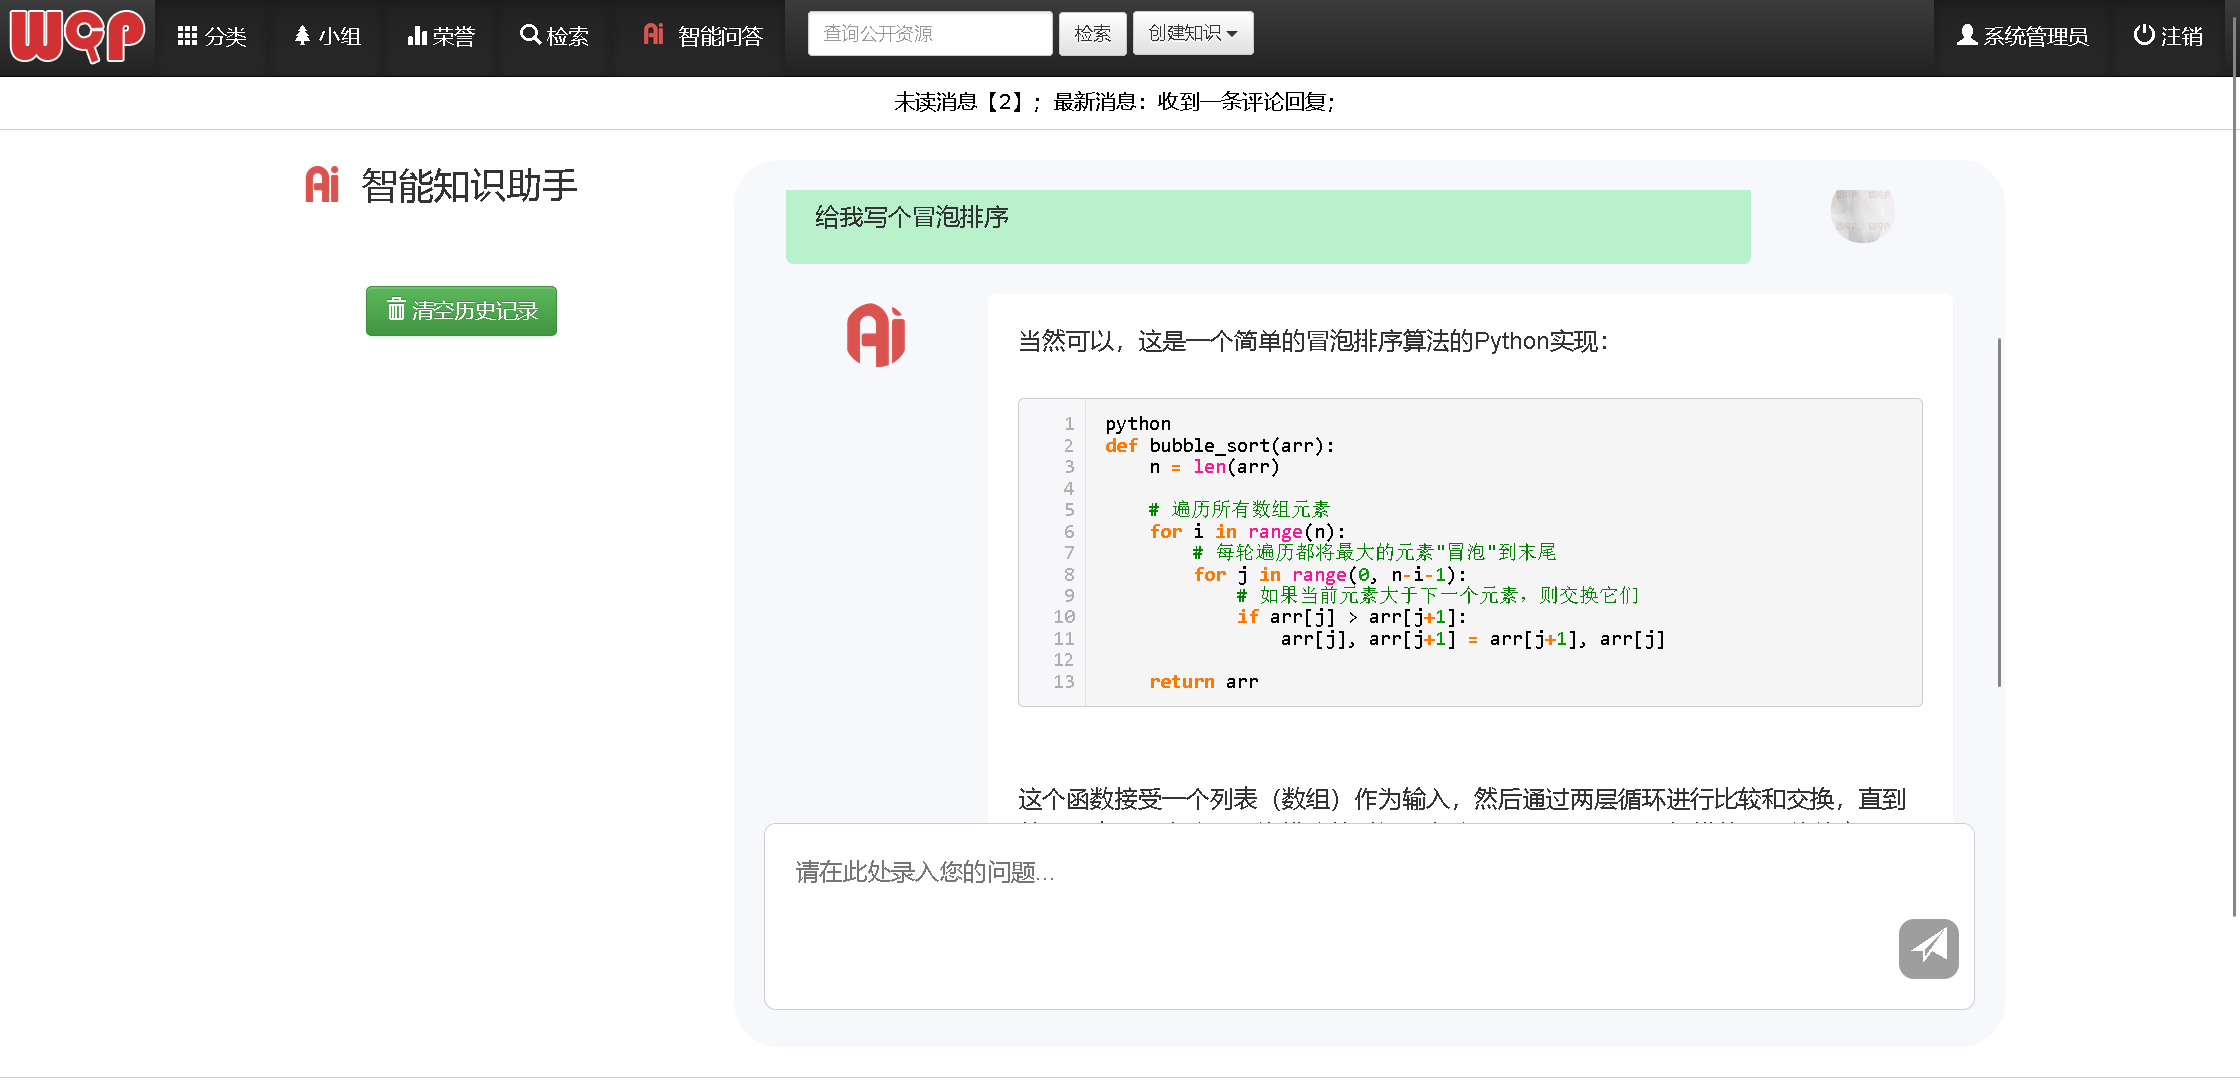The width and height of the screenshot is (2240, 1083).
Task: Click the 智能知识助手 heading
Action: click(x=469, y=185)
